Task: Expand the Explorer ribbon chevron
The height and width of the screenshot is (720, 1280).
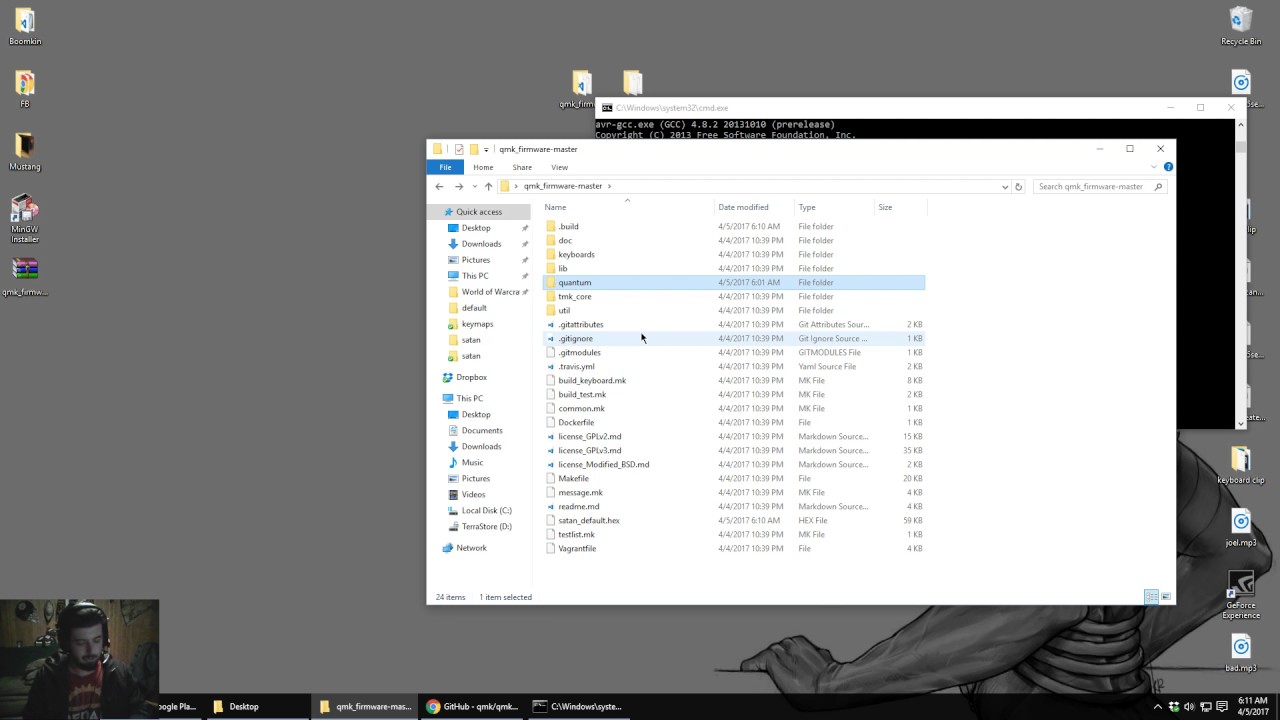Action: click(x=1156, y=167)
